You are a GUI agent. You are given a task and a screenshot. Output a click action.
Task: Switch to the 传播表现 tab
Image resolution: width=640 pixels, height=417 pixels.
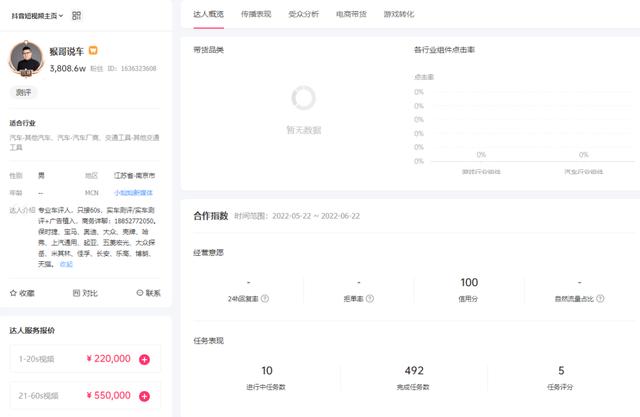(256, 14)
